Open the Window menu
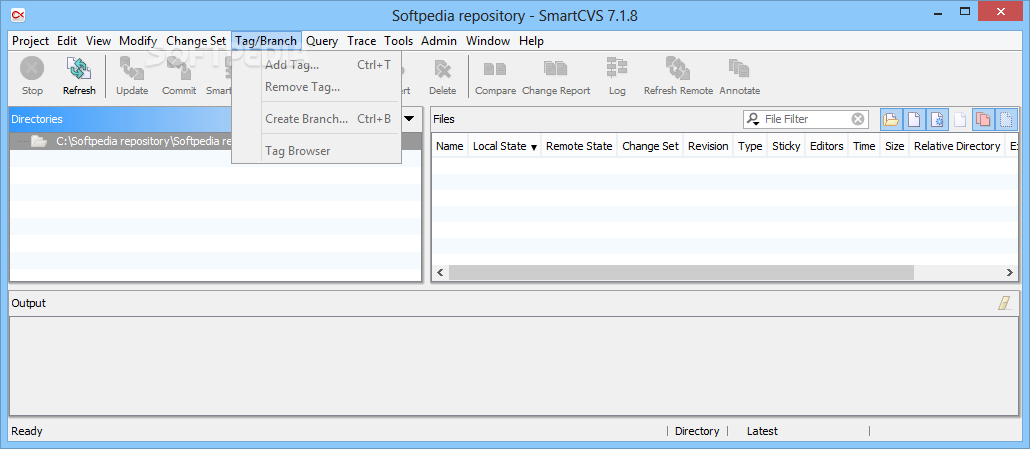The image size is (1030, 449). (x=488, y=41)
